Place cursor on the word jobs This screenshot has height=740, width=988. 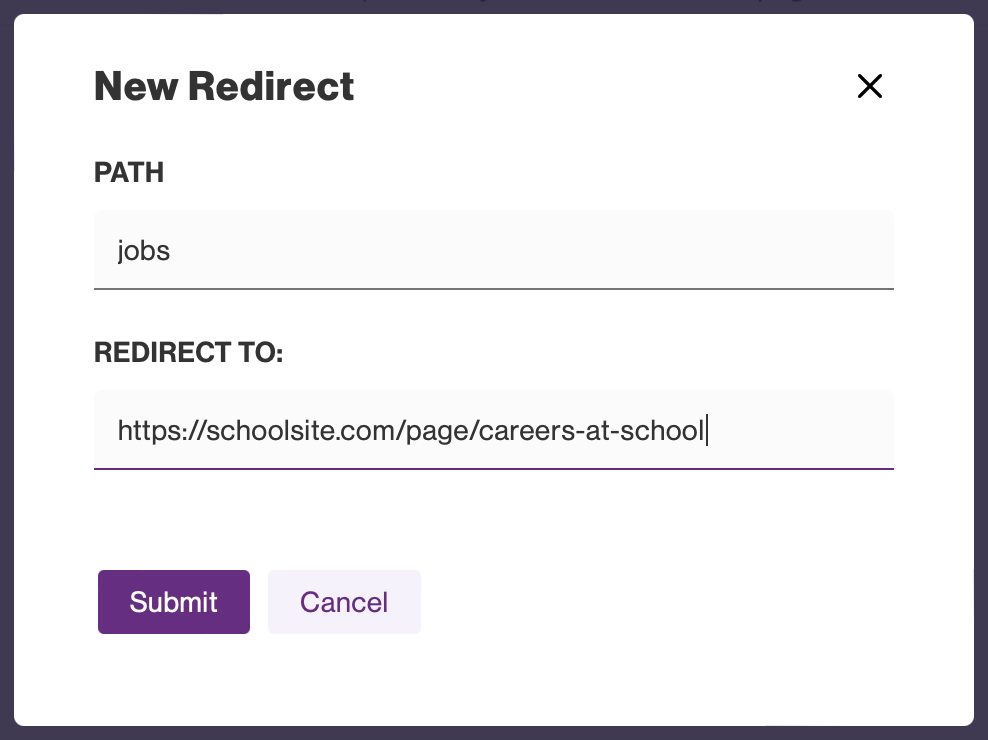click(144, 250)
